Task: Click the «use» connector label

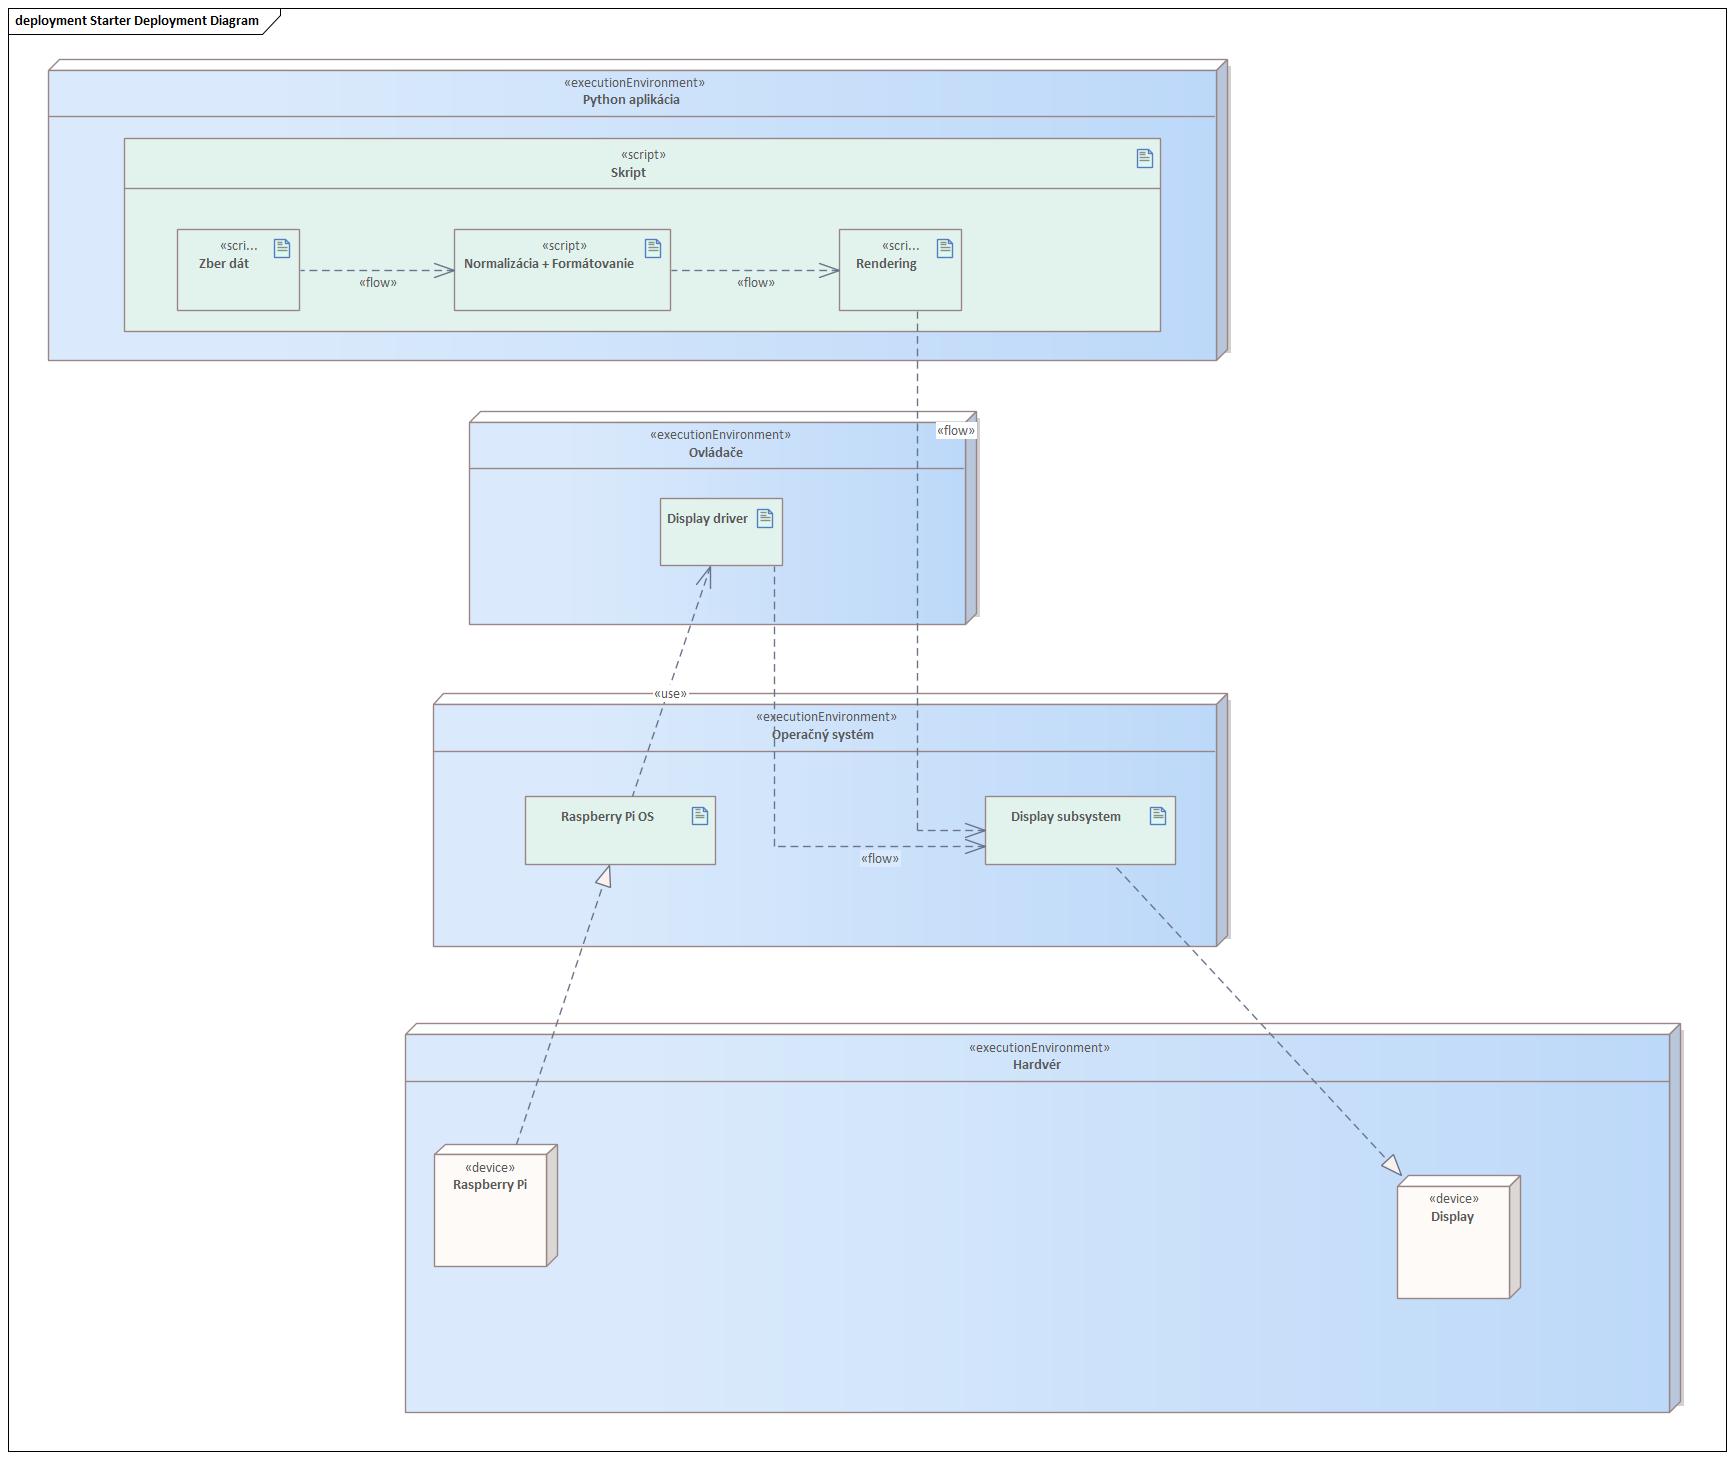Action: point(670,694)
